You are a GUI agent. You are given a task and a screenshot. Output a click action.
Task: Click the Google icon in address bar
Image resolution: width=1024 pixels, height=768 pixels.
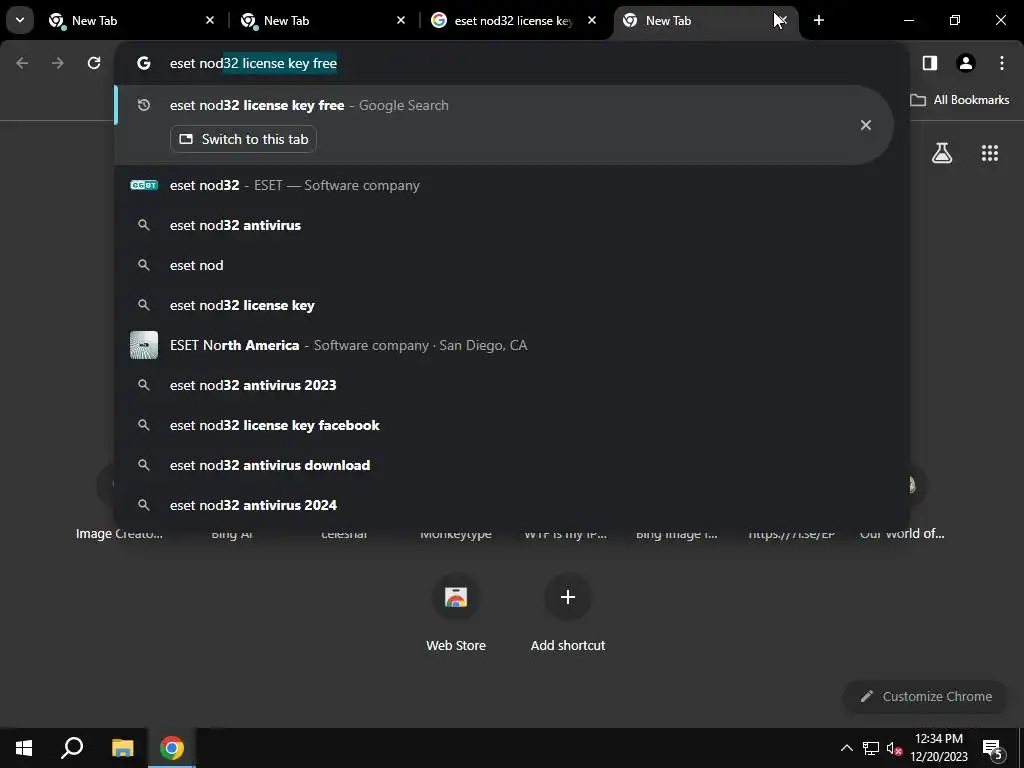coord(144,63)
